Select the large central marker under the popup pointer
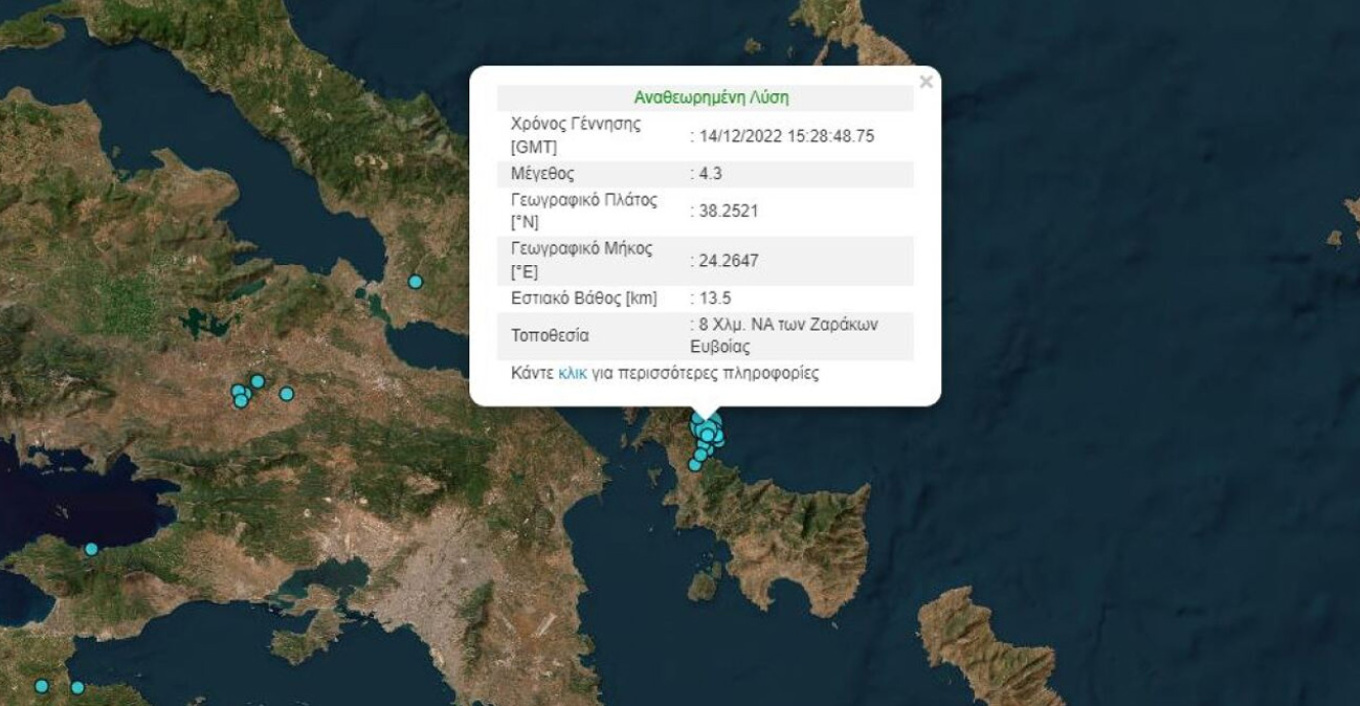The image size is (1360, 706). [707, 432]
